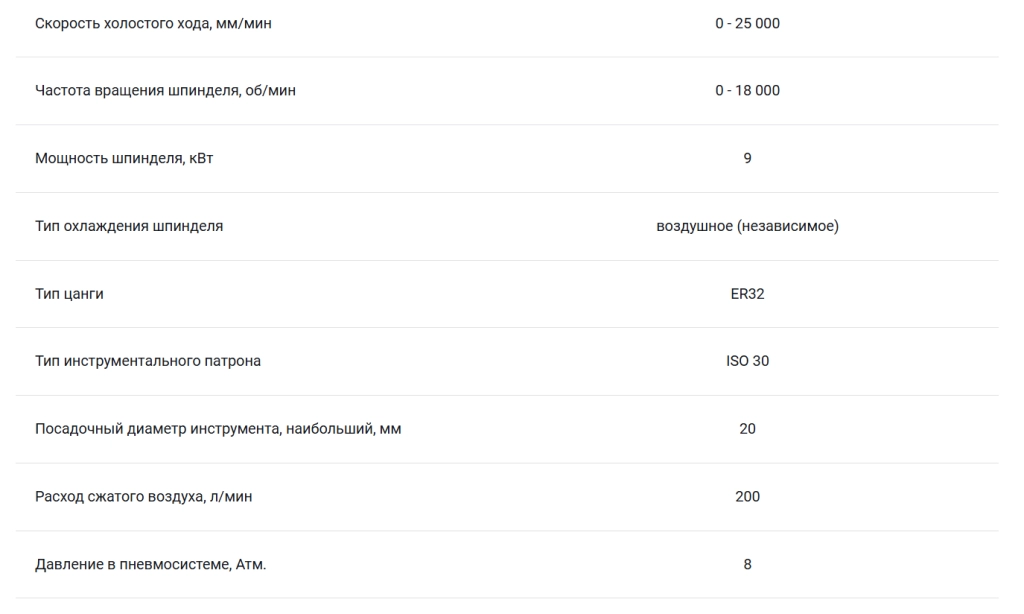Click the 'Мощность шпинделя, кВт' label
This screenshot has width=1024, height=614.
pyautogui.click(x=124, y=159)
